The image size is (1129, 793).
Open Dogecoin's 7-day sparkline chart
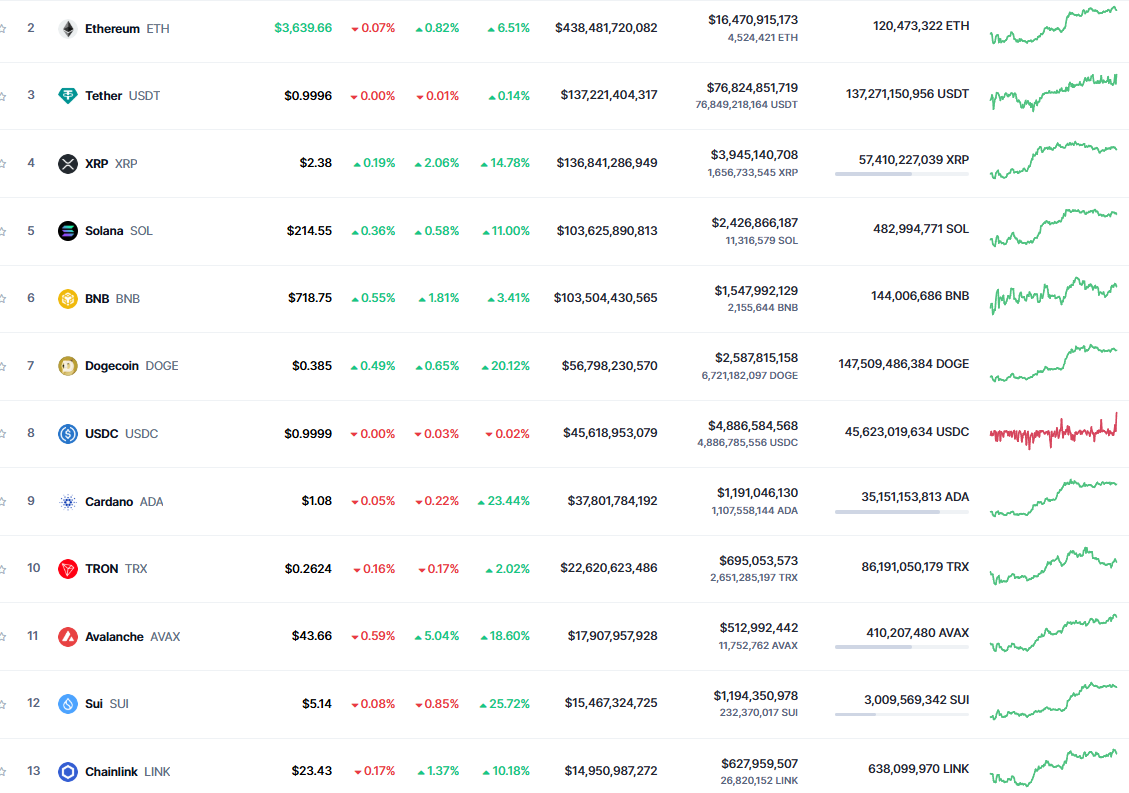point(1053,363)
